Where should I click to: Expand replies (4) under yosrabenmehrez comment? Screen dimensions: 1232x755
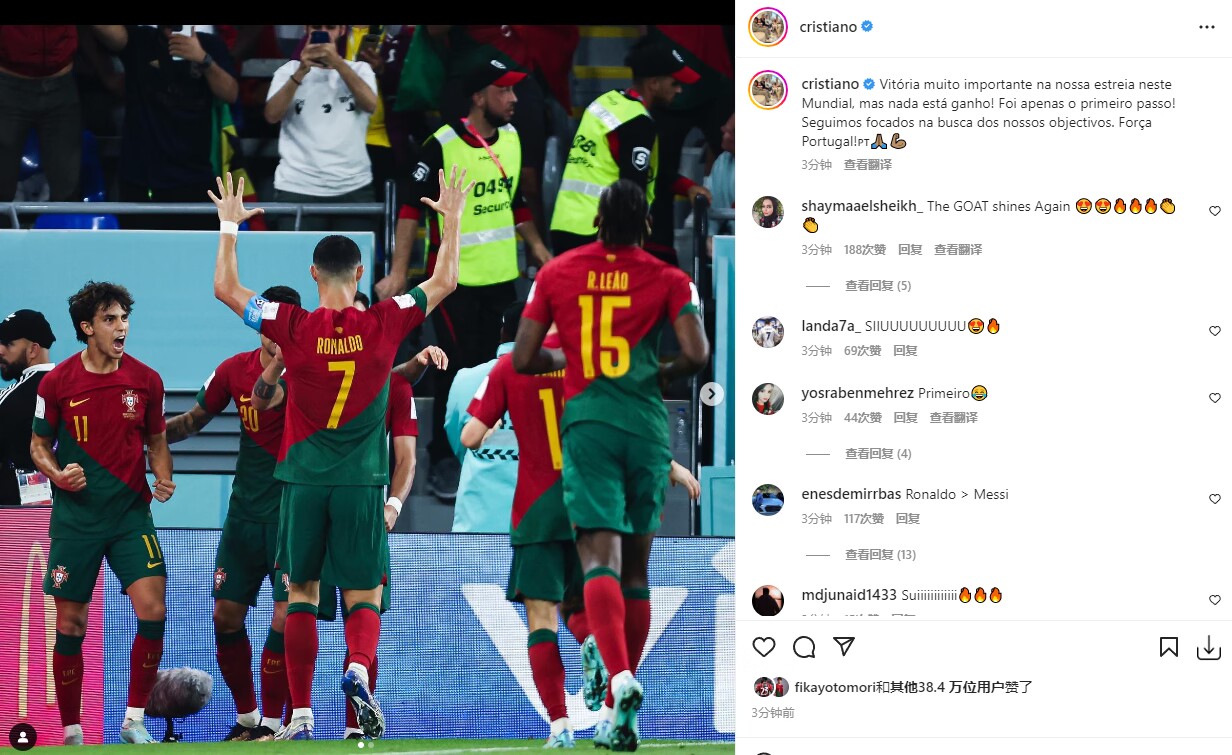coord(878,454)
